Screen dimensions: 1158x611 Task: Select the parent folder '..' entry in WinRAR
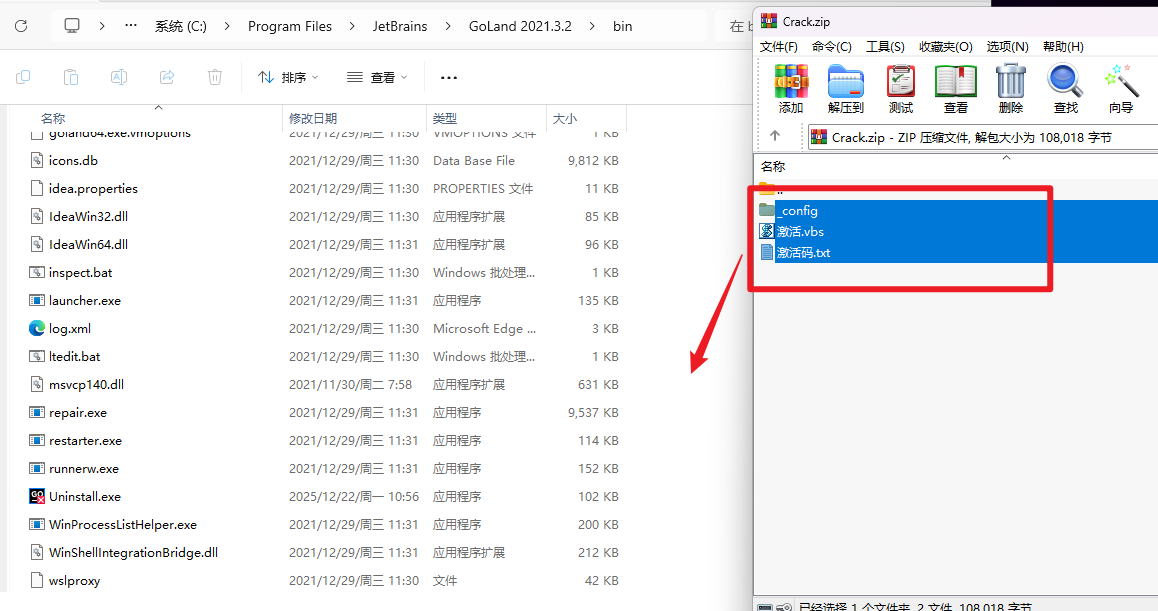(x=772, y=189)
